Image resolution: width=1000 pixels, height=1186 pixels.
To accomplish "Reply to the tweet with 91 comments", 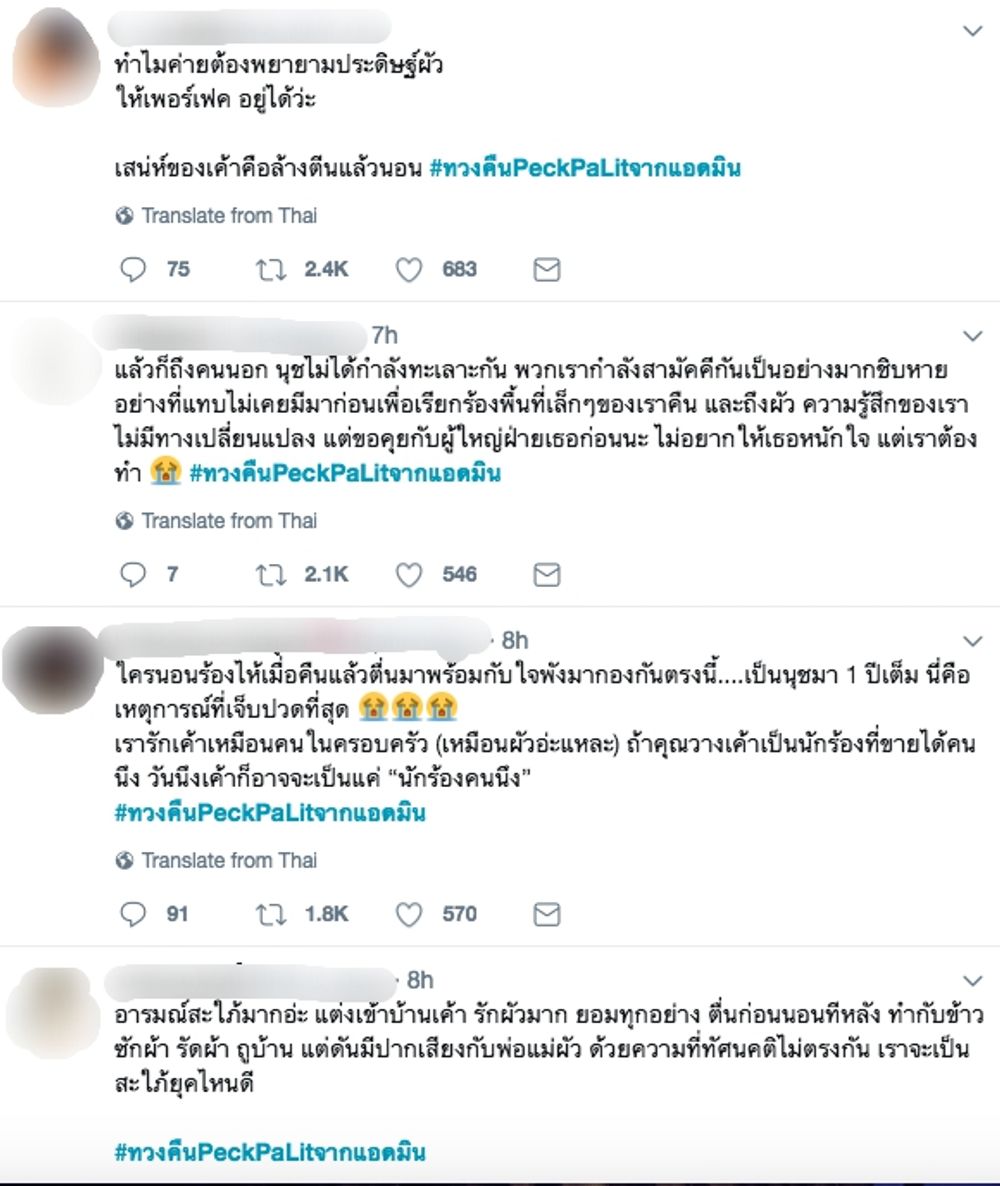I will [133, 914].
